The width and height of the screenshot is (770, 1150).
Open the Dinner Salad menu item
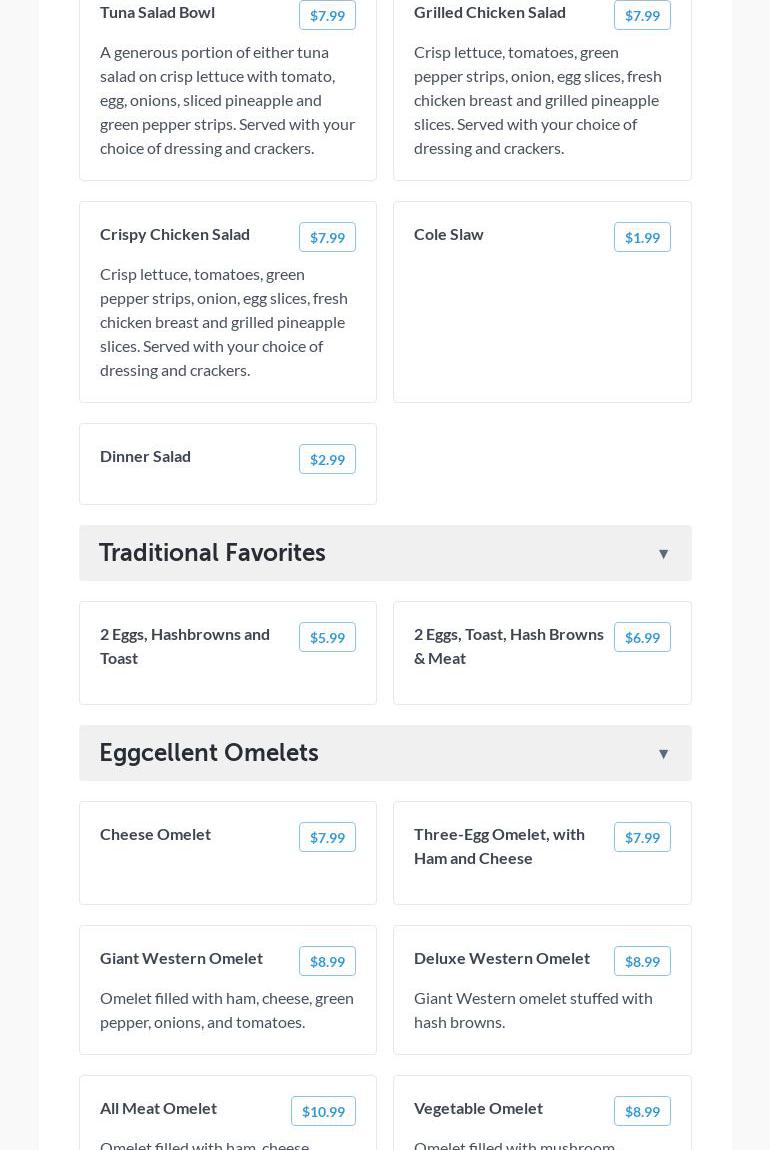[146, 456]
